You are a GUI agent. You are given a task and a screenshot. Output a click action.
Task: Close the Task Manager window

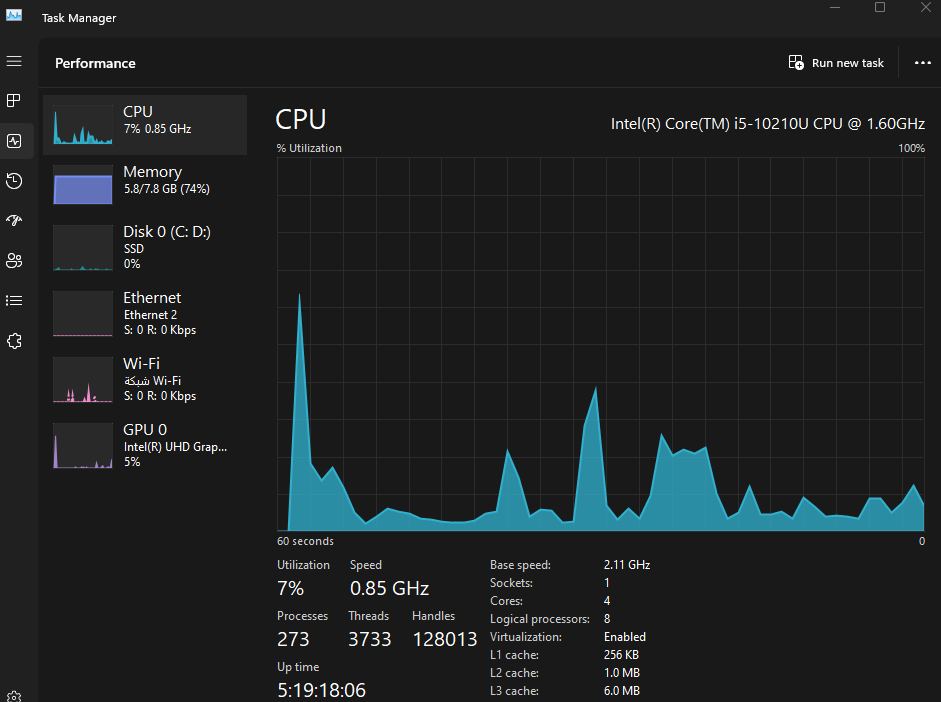tap(925, 7)
